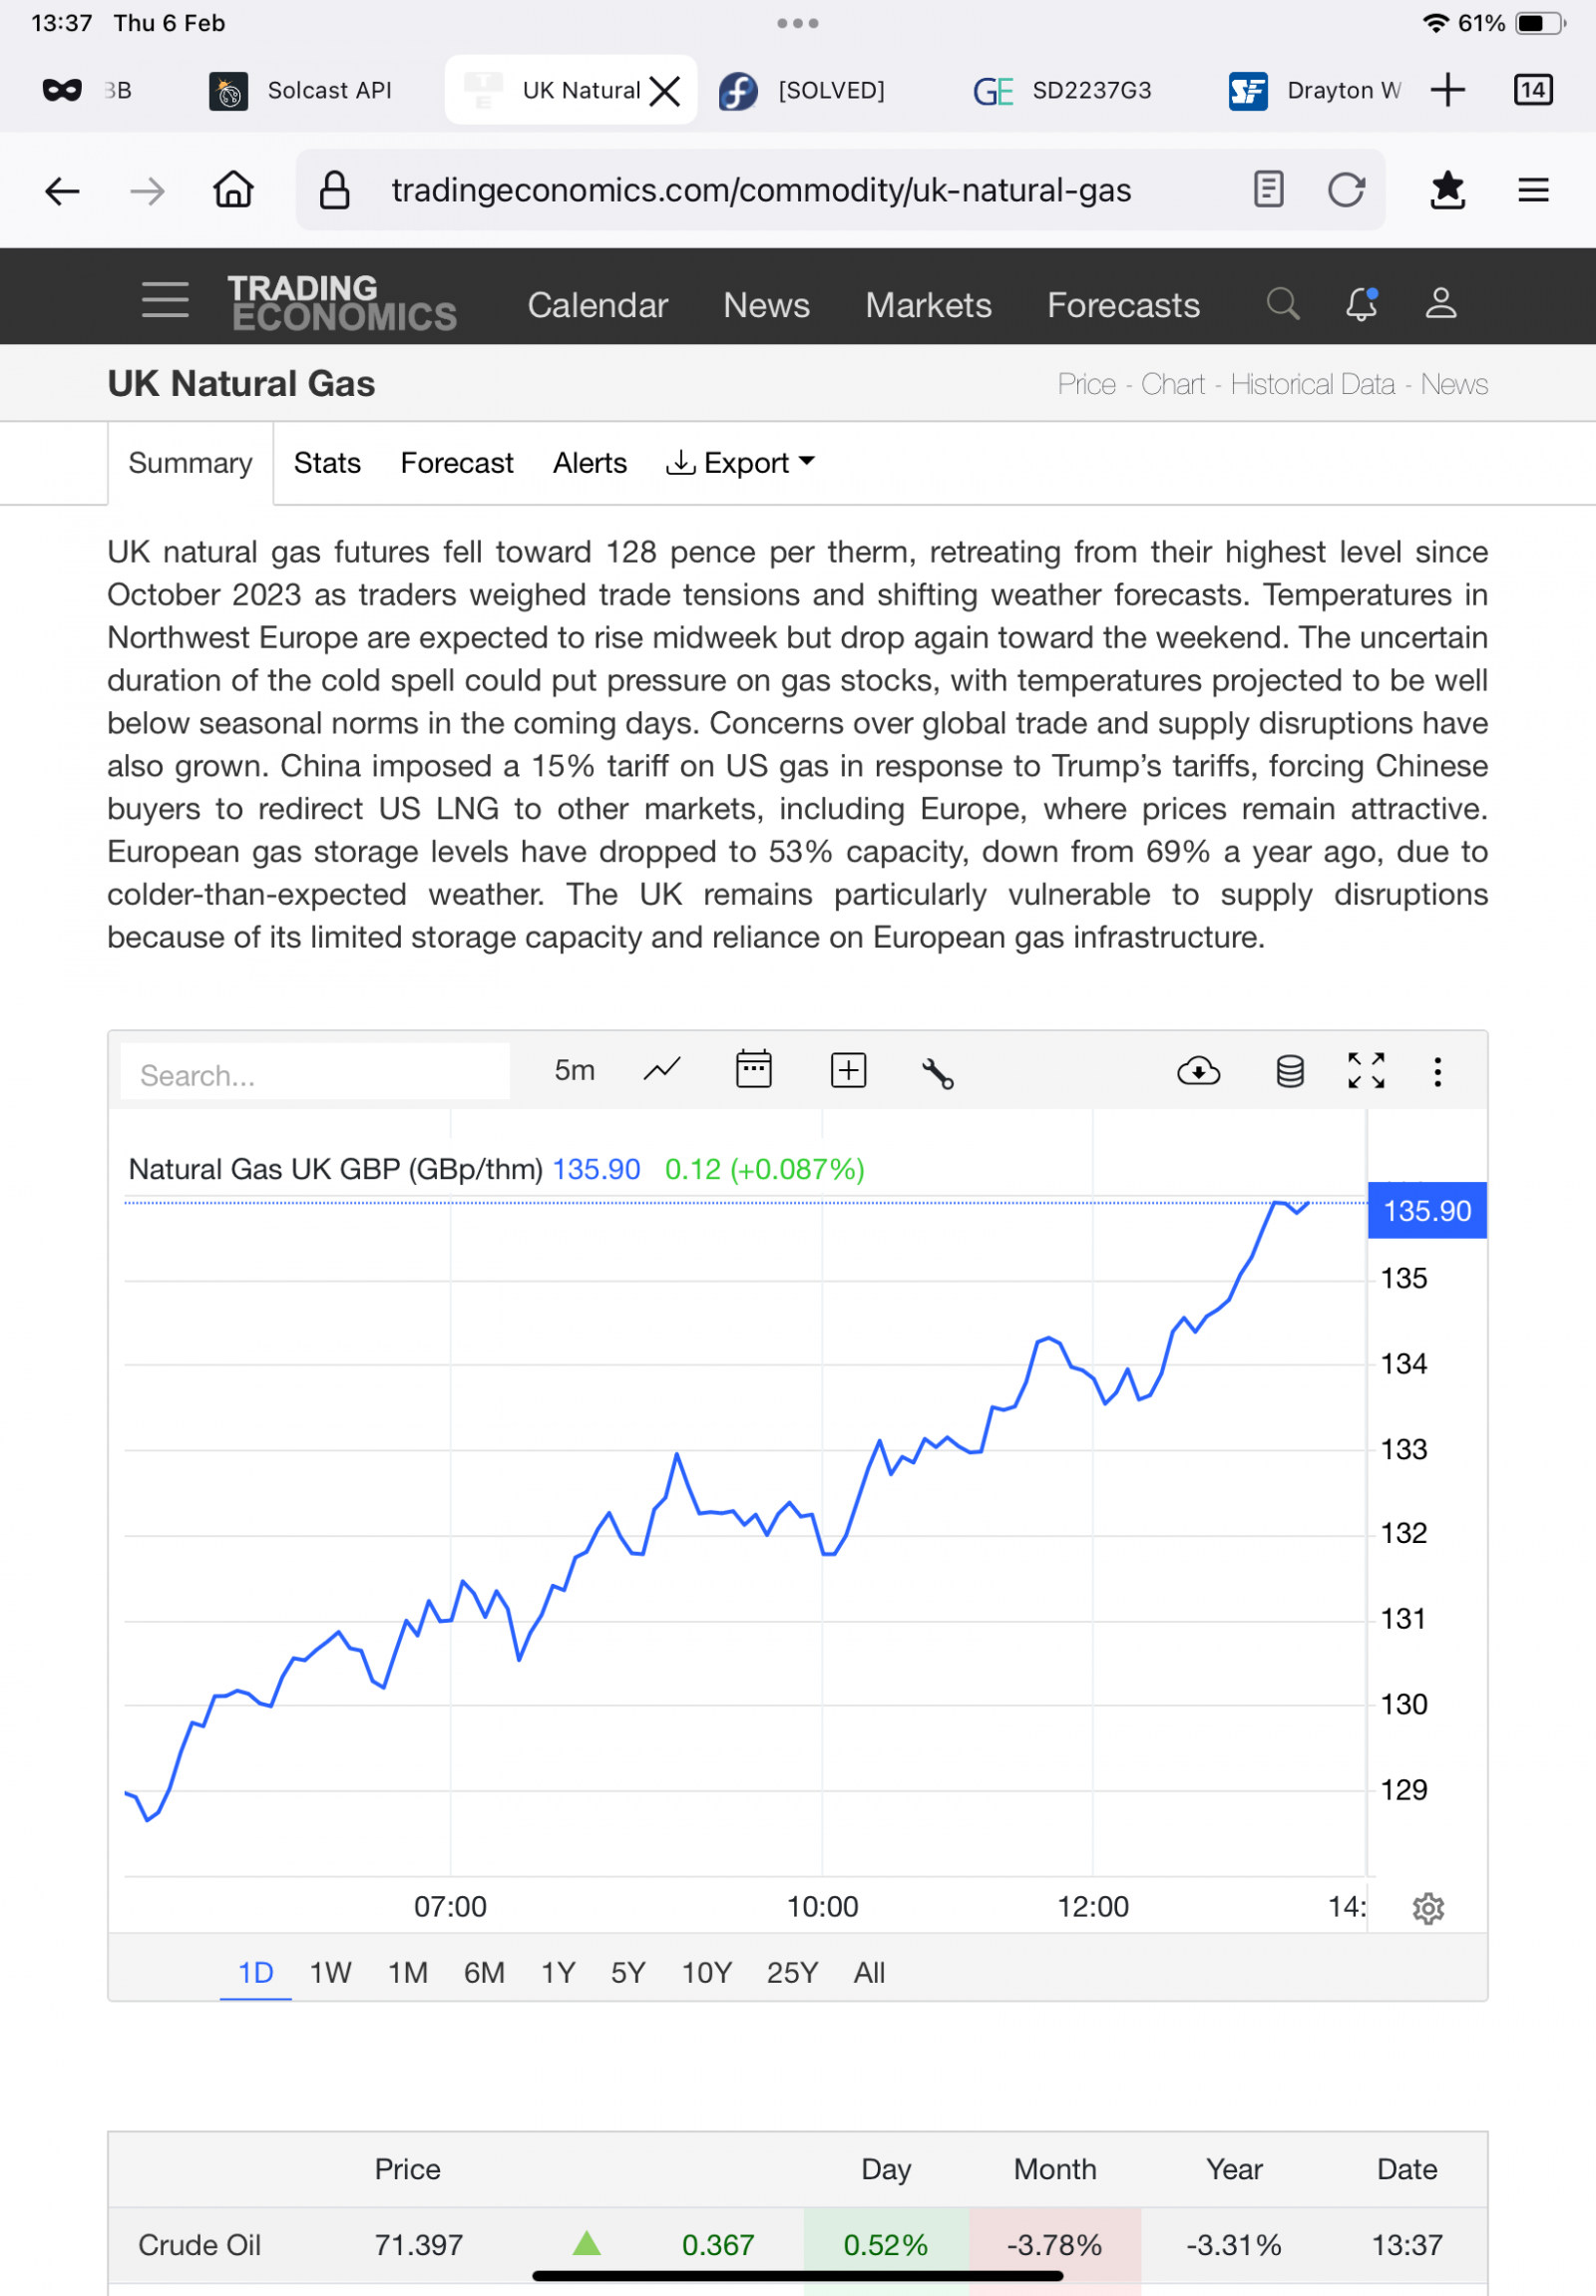The height and width of the screenshot is (2296, 1596).
Task: Open the Markets navigation link
Action: (x=928, y=305)
